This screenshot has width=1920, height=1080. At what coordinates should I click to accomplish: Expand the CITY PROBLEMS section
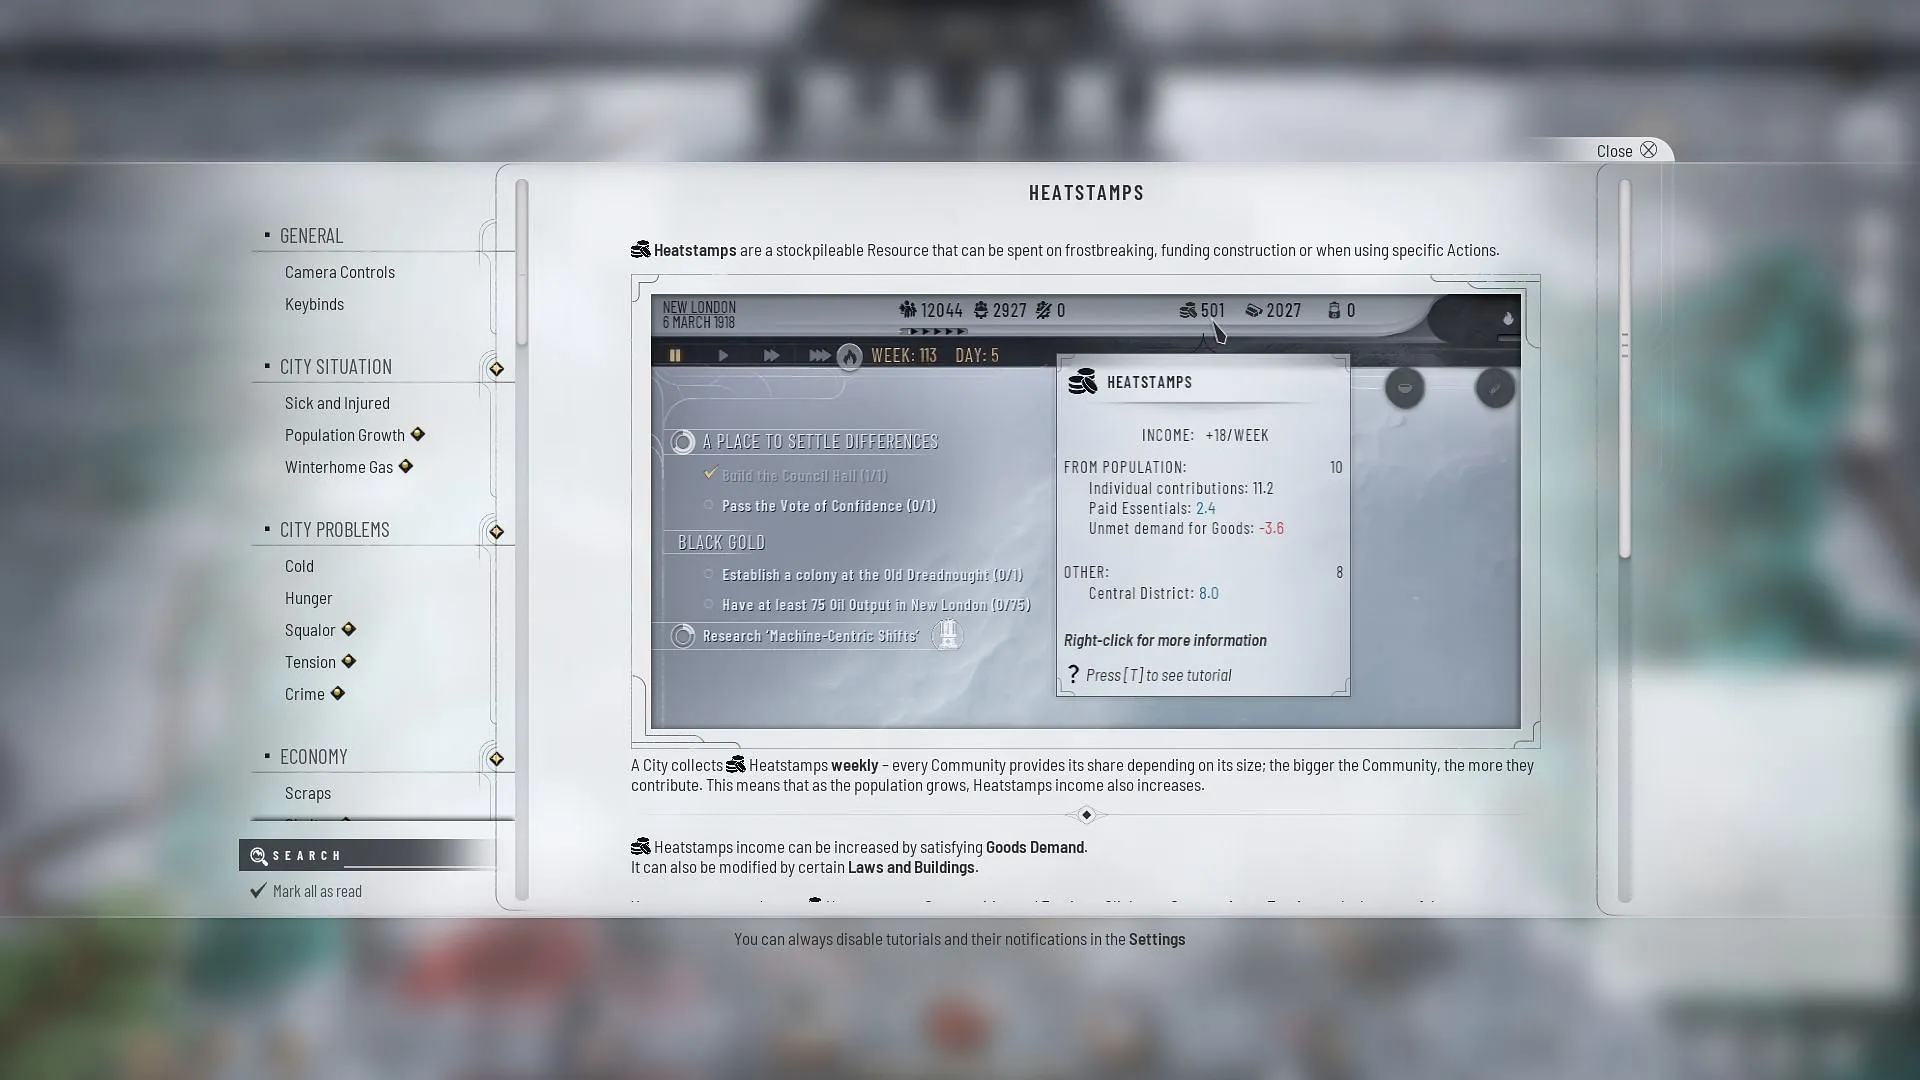click(334, 529)
